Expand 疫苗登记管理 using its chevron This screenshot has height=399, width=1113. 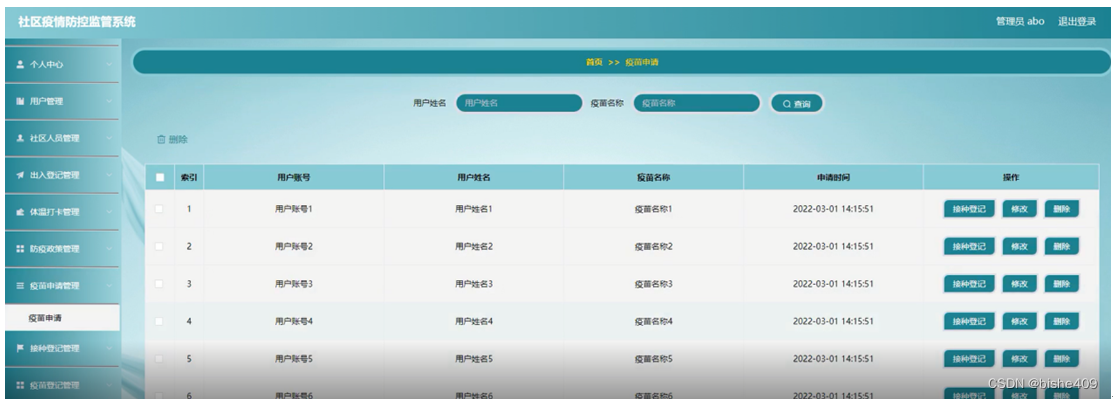click(109, 386)
